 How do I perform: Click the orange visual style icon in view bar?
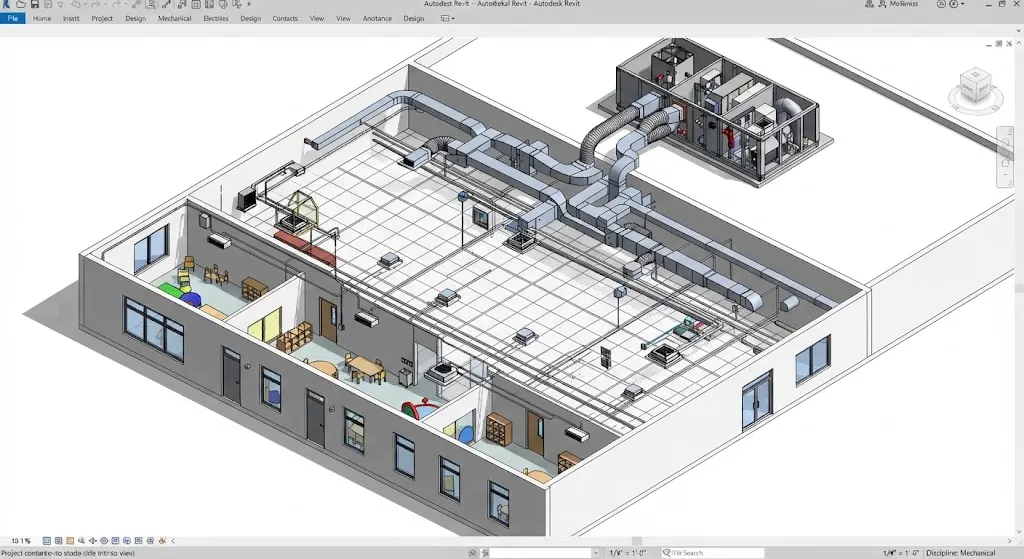coord(70,541)
